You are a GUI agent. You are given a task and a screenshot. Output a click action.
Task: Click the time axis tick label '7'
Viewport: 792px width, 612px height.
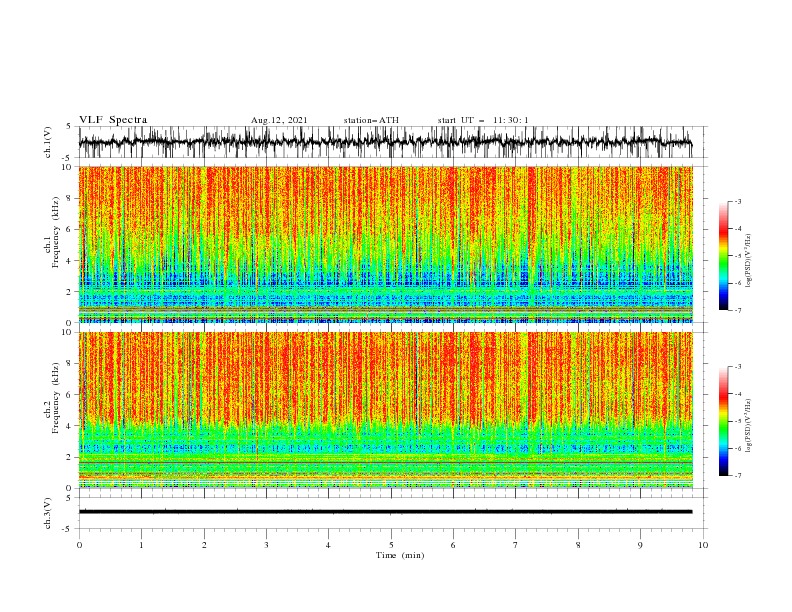tap(516, 545)
